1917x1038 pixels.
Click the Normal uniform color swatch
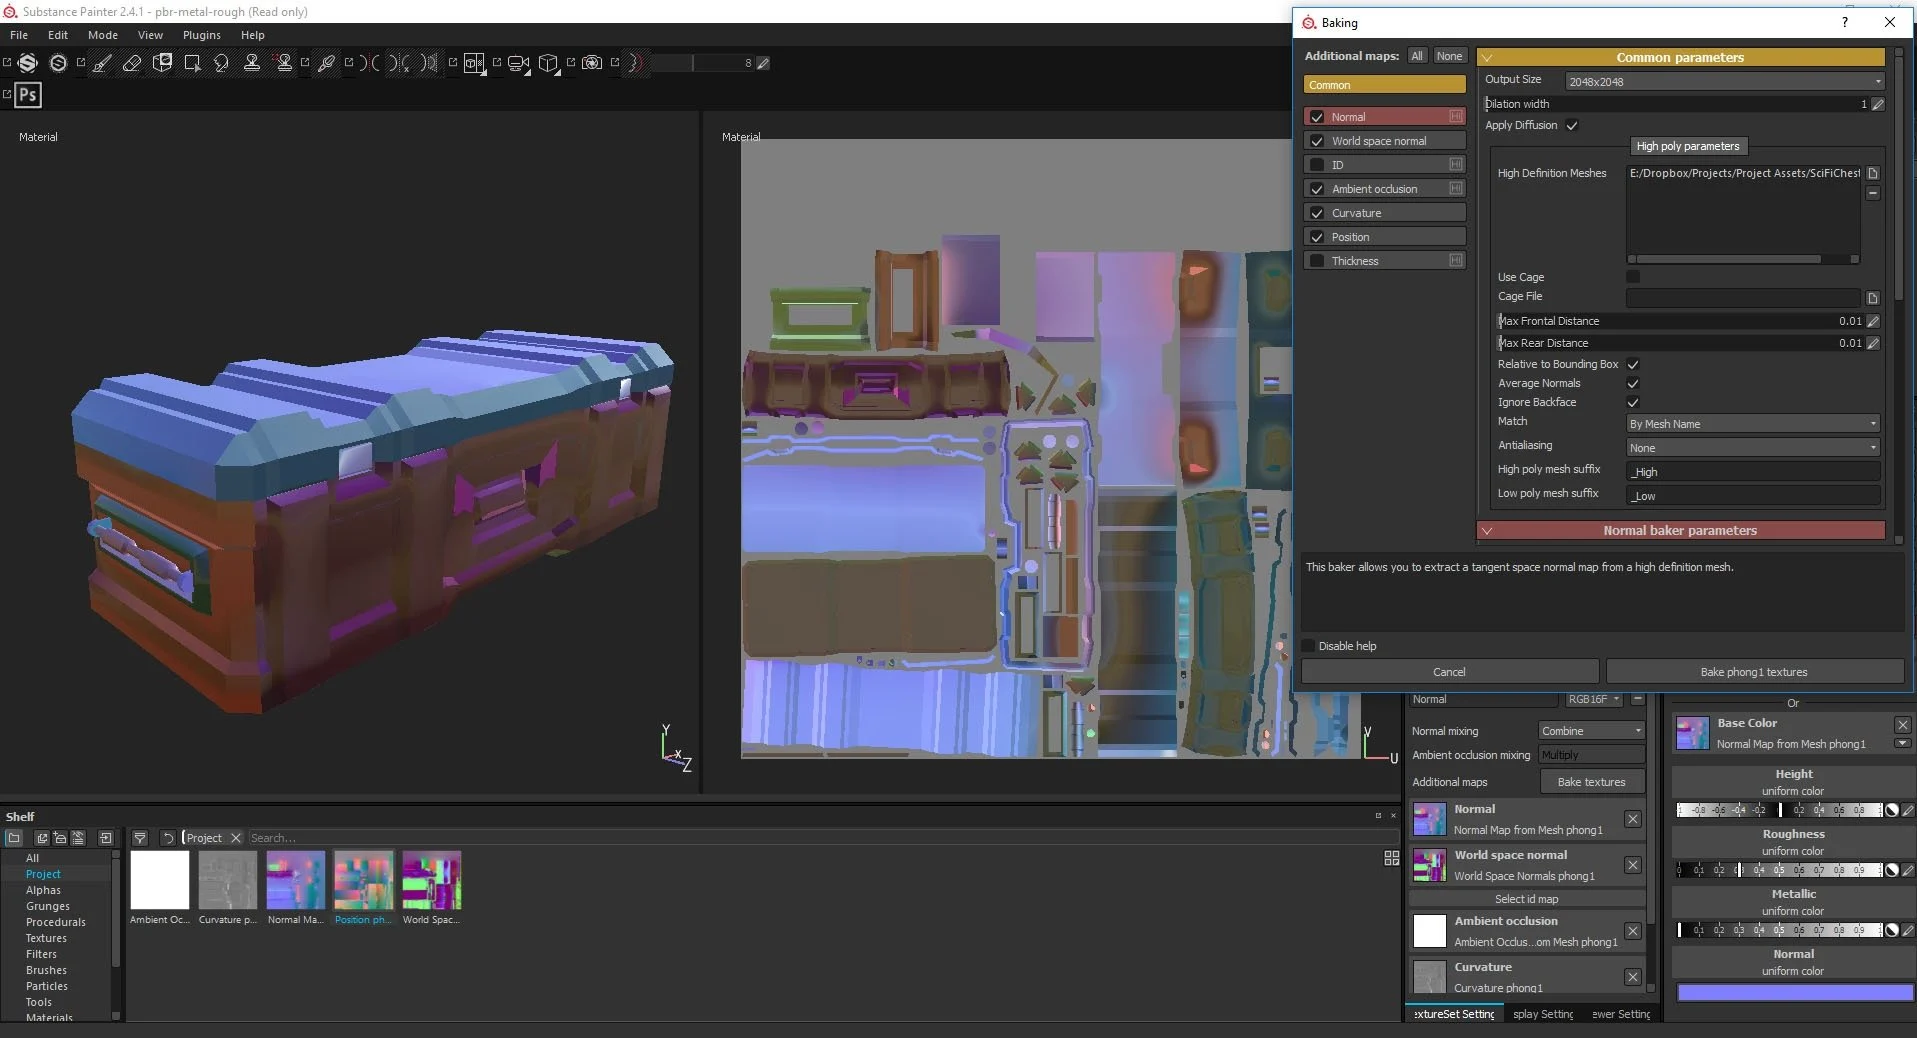click(1794, 992)
